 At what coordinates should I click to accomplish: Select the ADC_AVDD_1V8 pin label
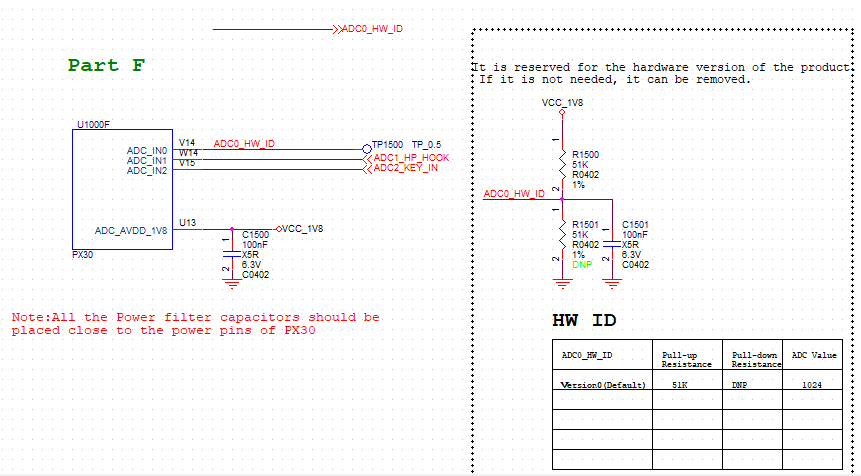point(131,231)
